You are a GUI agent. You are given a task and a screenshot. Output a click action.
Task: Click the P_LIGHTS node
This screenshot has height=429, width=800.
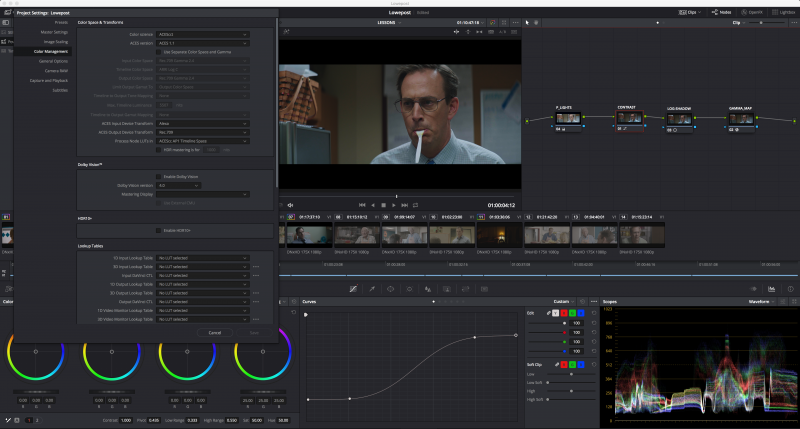569,118
